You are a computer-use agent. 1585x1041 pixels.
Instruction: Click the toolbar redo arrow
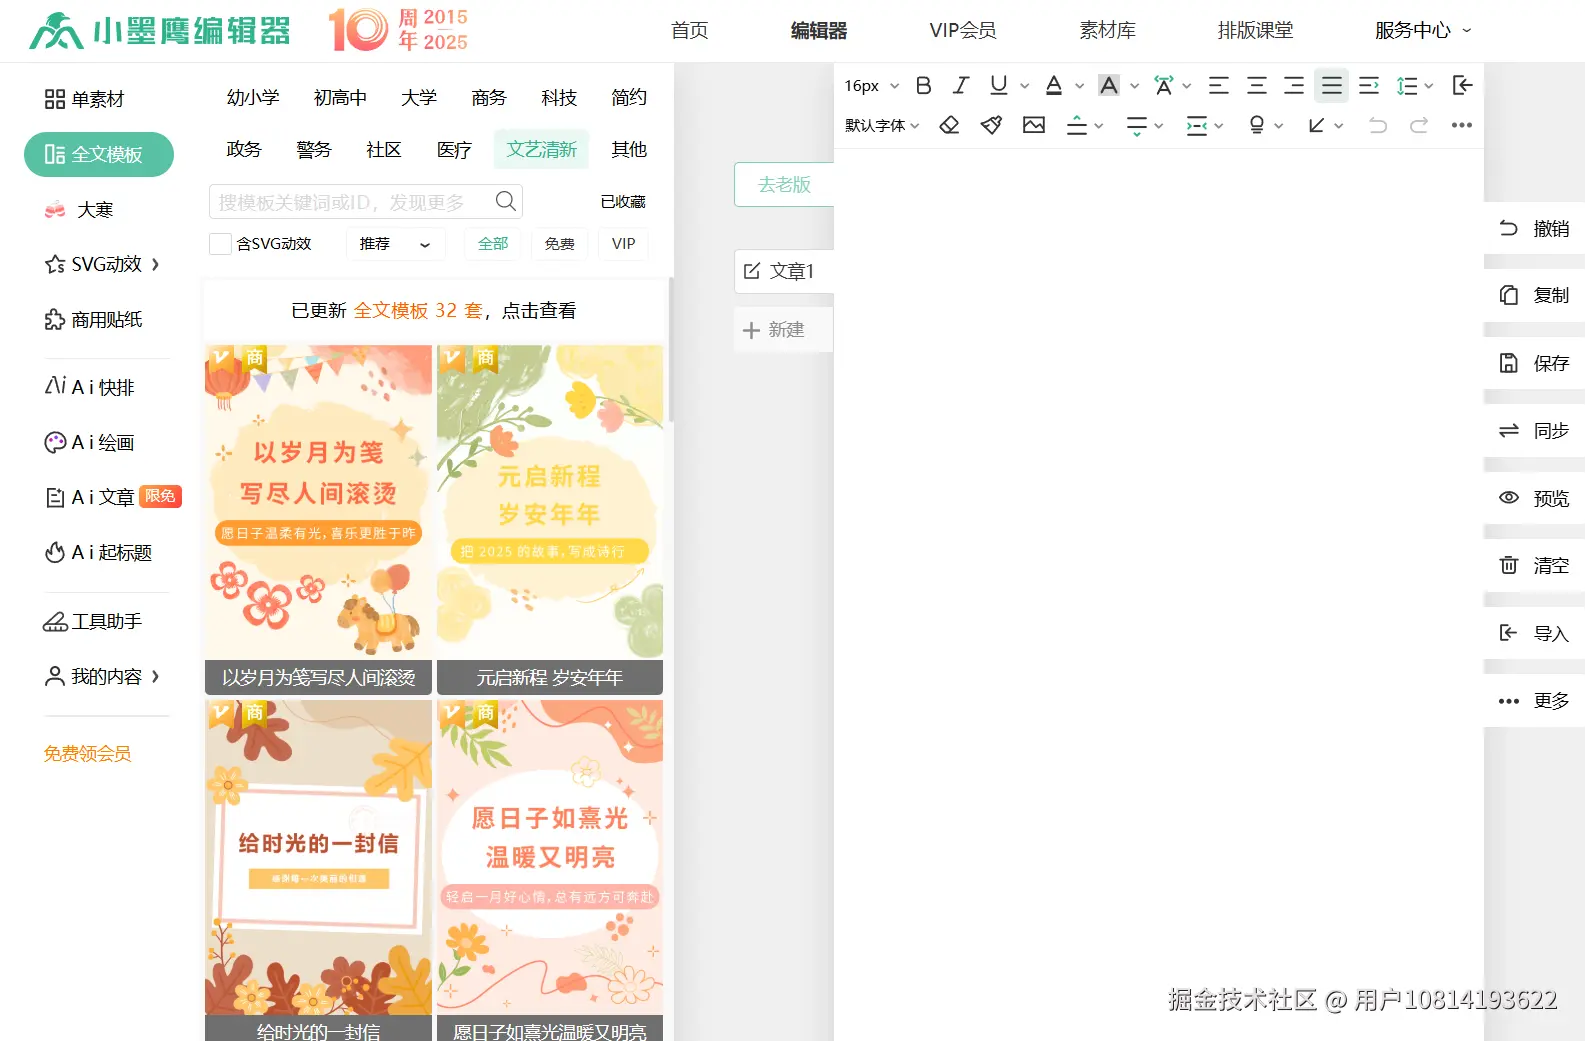coord(1419,125)
